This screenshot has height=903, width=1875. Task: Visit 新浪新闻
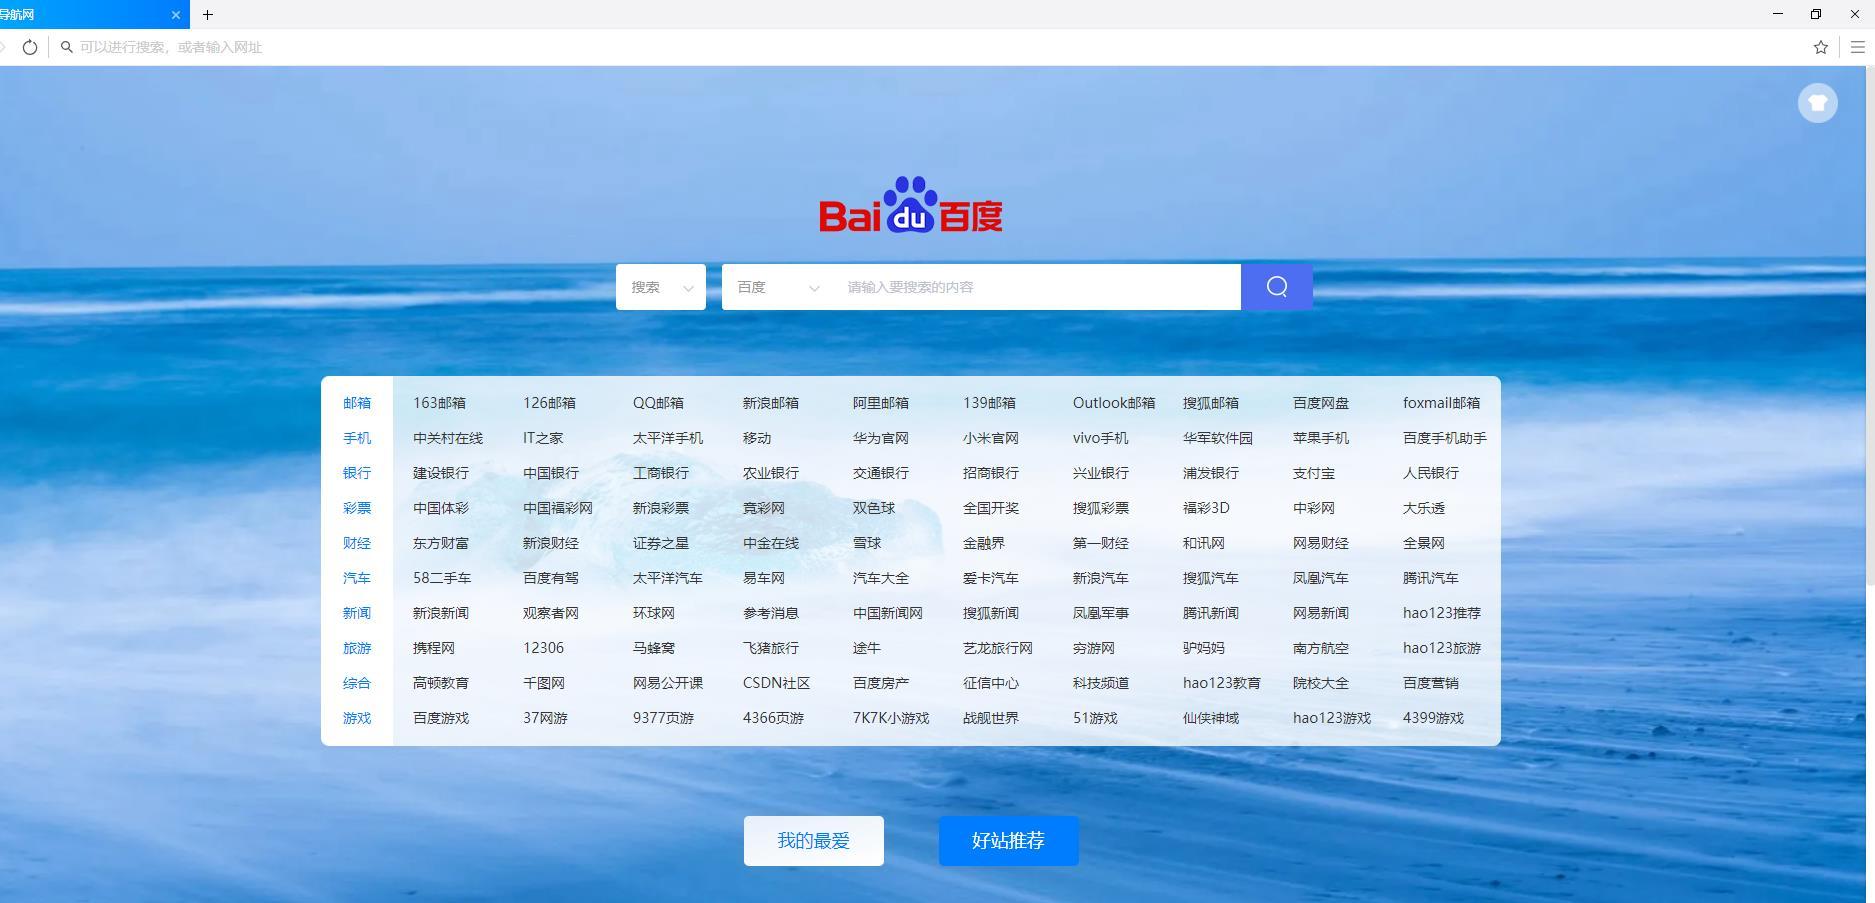click(x=441, y=613)
